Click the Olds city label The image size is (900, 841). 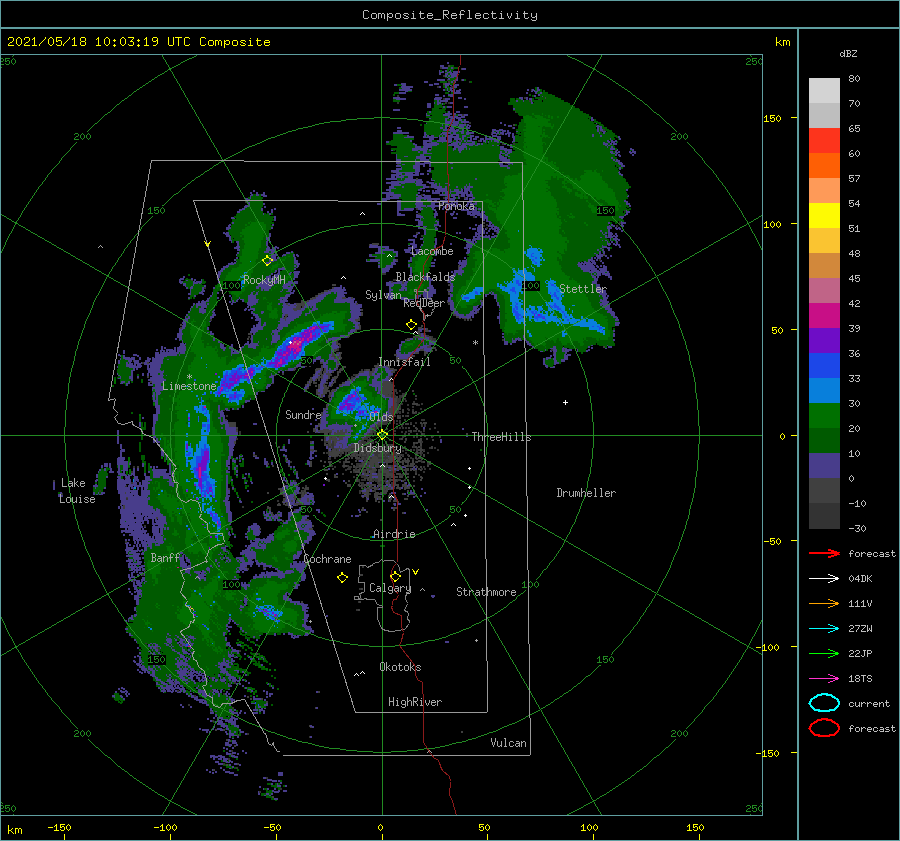coord(381,417)
